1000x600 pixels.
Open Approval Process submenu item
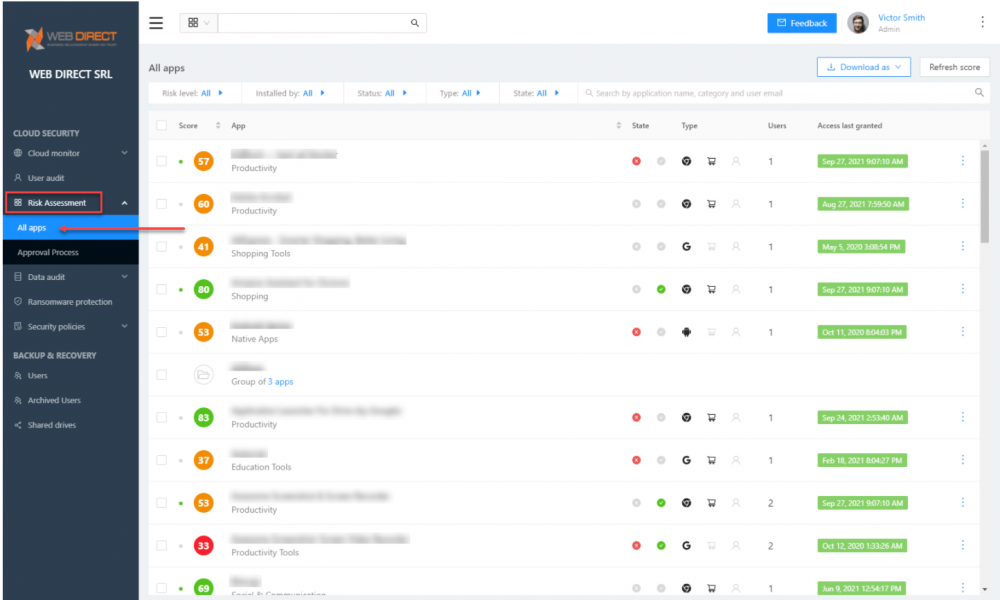(71, 252)
